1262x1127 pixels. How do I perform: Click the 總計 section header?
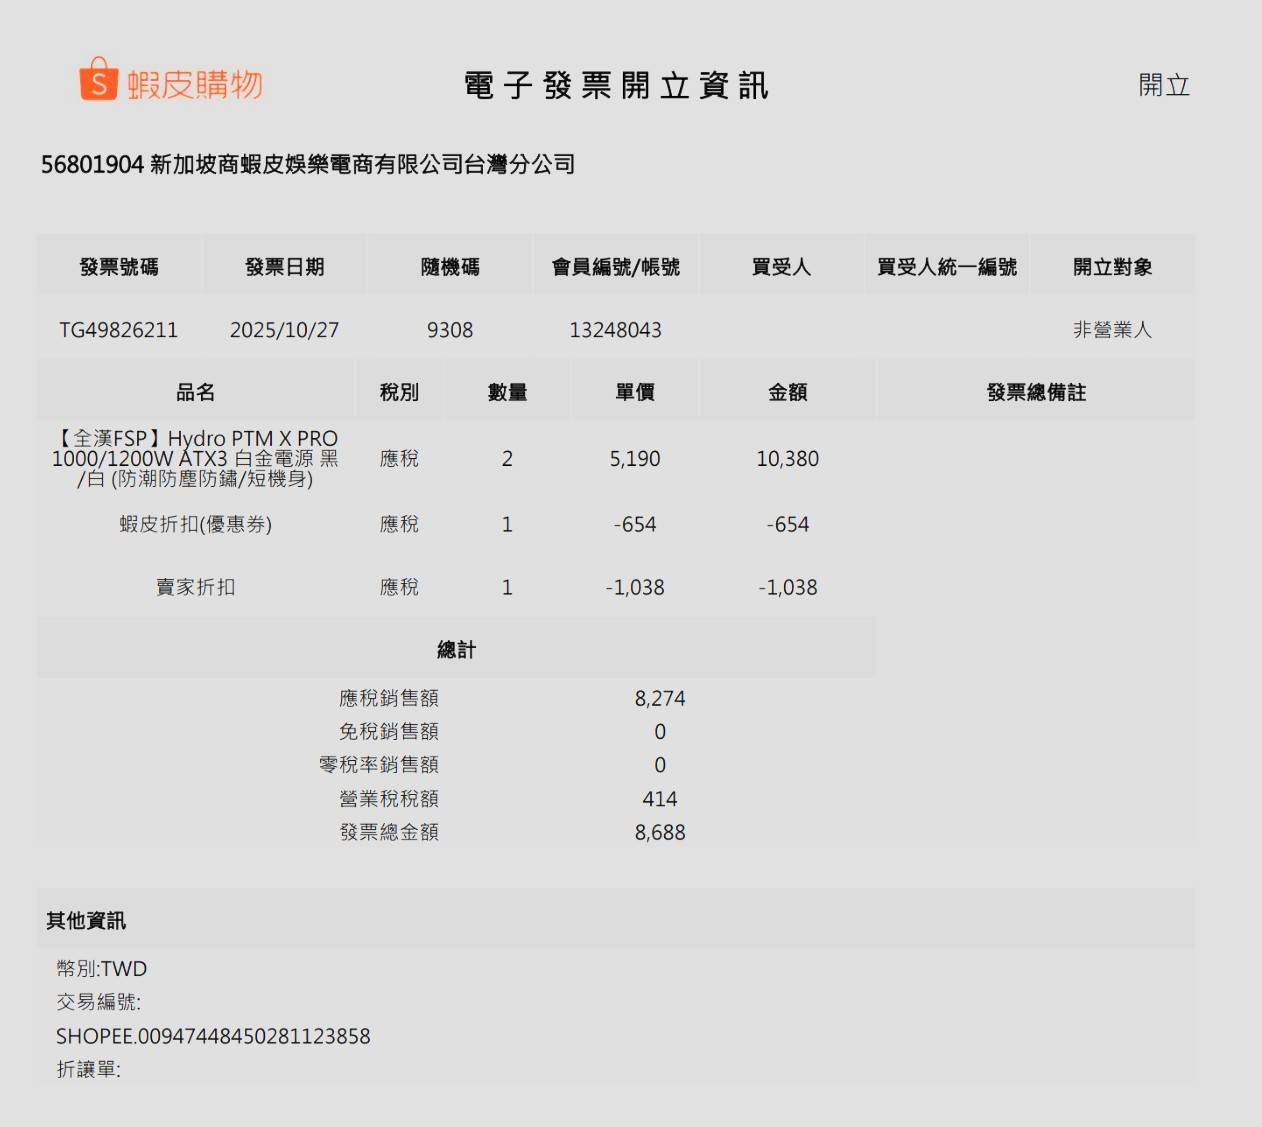456,650
